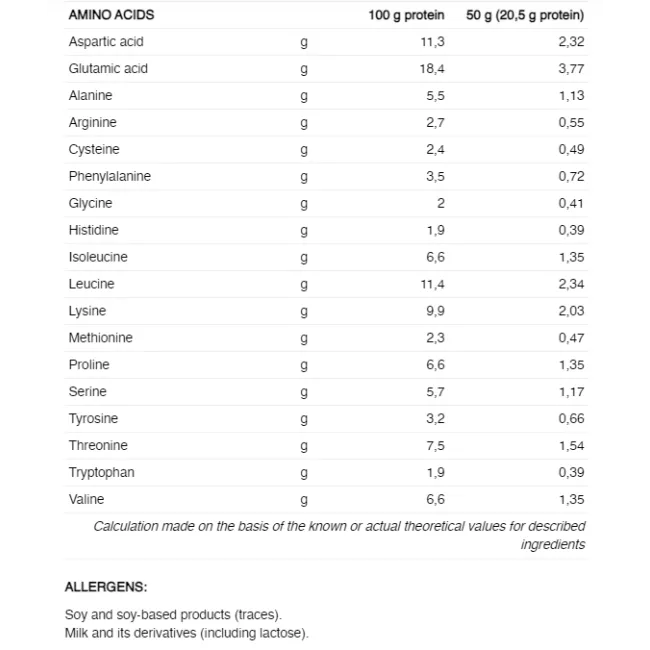Select the Aspartic acid row label
Viewport: 650px width, 650px height.
(106, 42)
